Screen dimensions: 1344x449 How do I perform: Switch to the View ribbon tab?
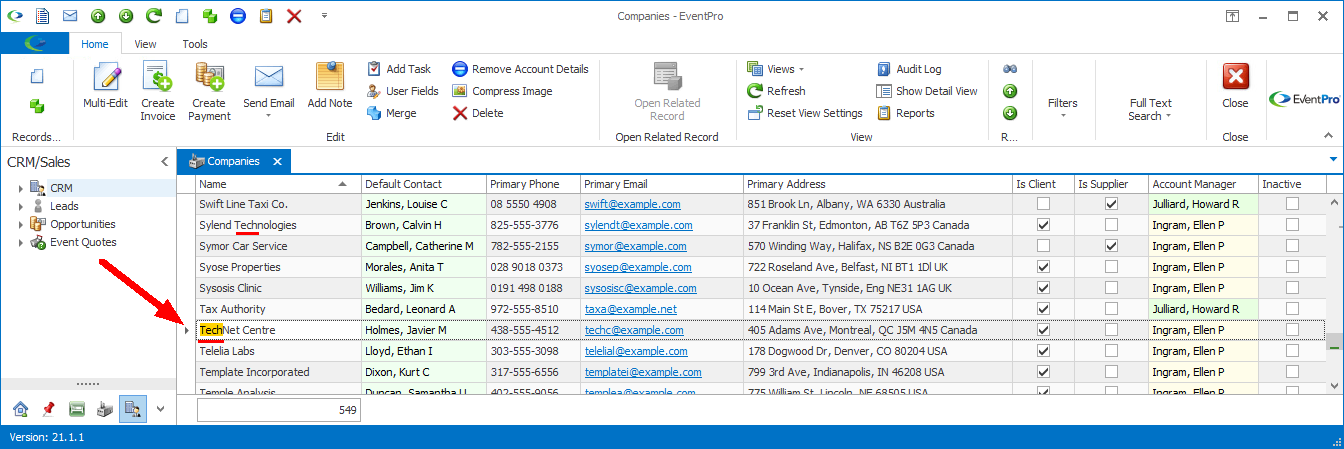(x=146, y=44)
